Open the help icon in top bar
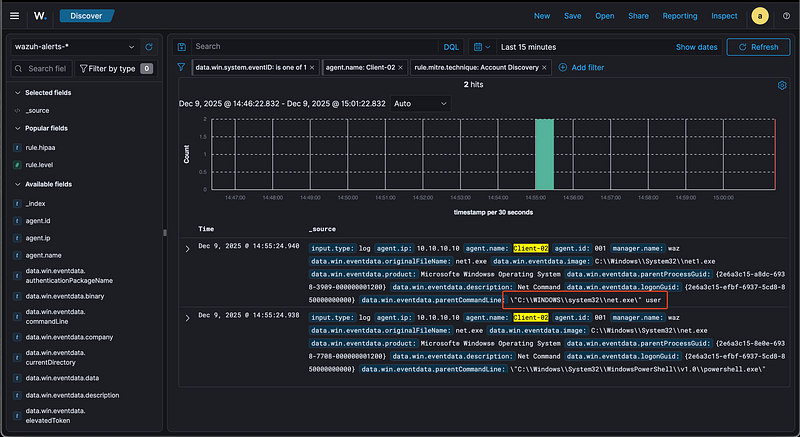Image resolution: width=800 pixels, height=437 pixels. (x=786, y=16)
